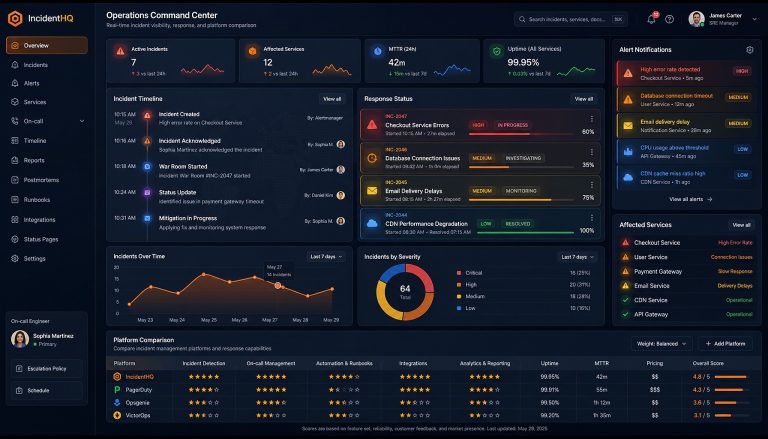
Task: Click the Checkout Service Errors 60% progress bar
Action: [521, 133]
